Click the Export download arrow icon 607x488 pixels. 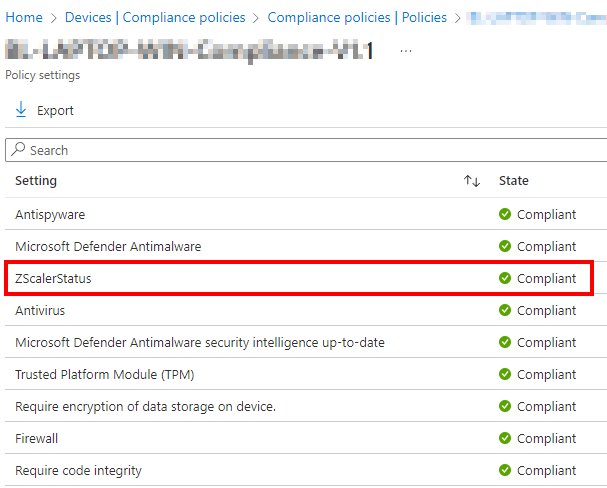pos(21,110)
